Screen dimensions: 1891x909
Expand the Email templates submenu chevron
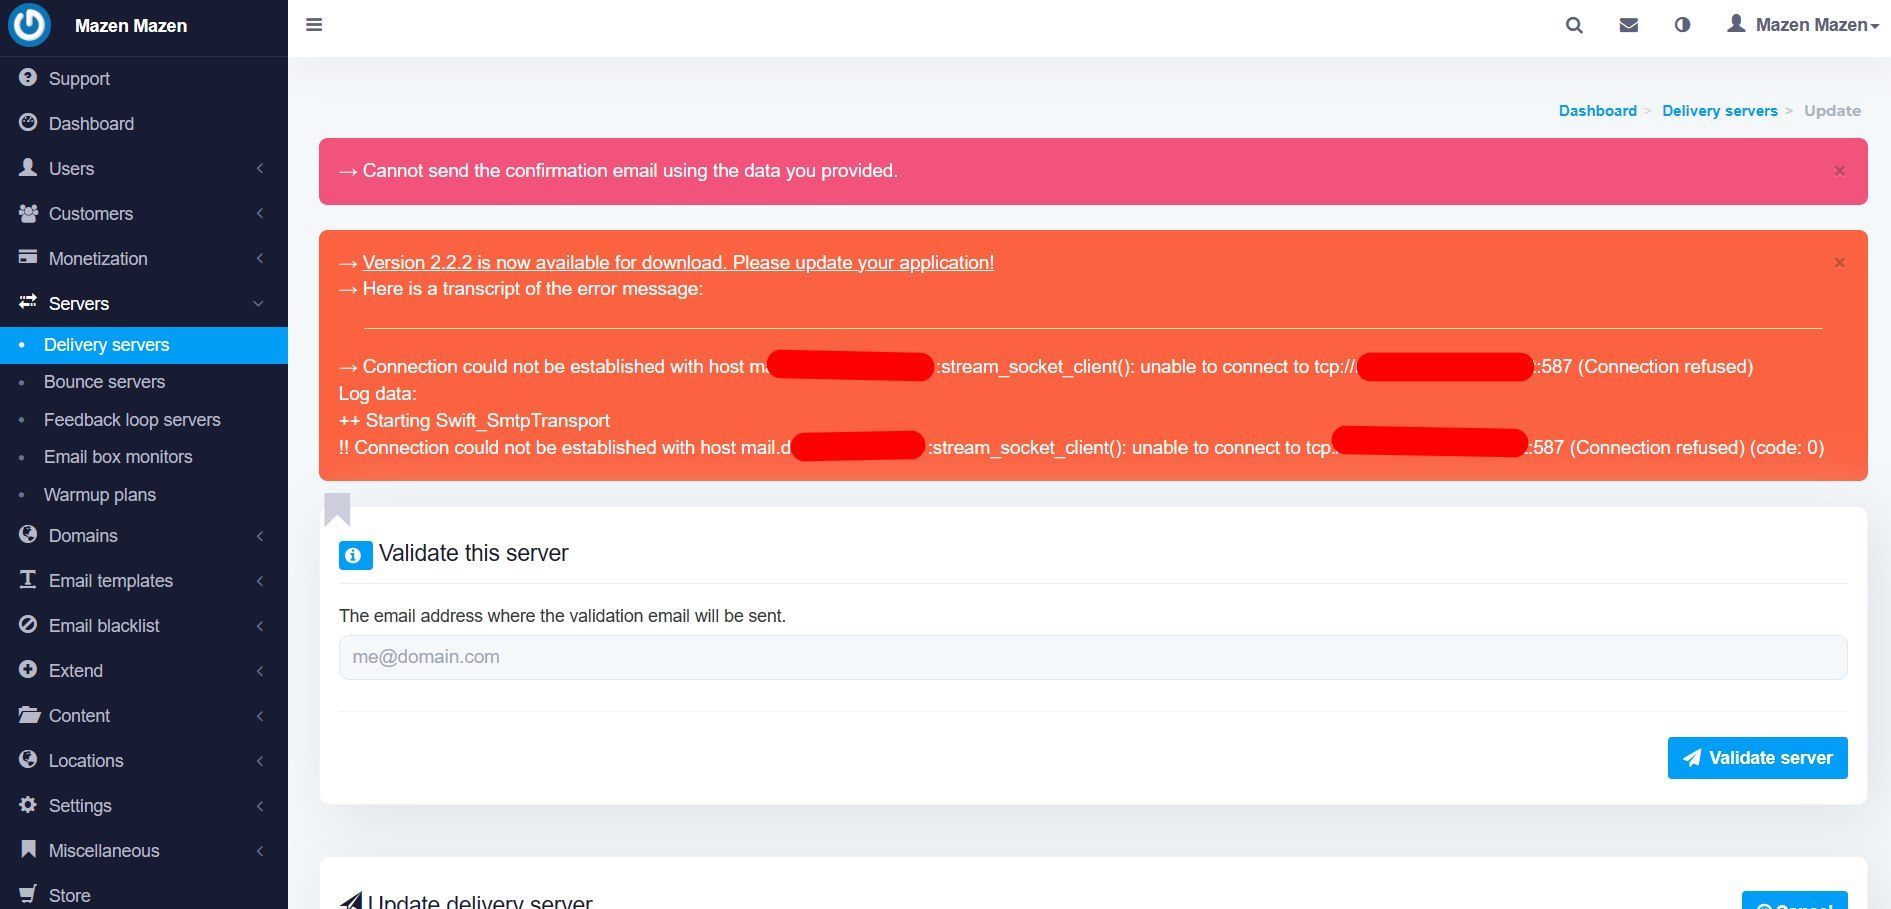[x=260, y=581]
